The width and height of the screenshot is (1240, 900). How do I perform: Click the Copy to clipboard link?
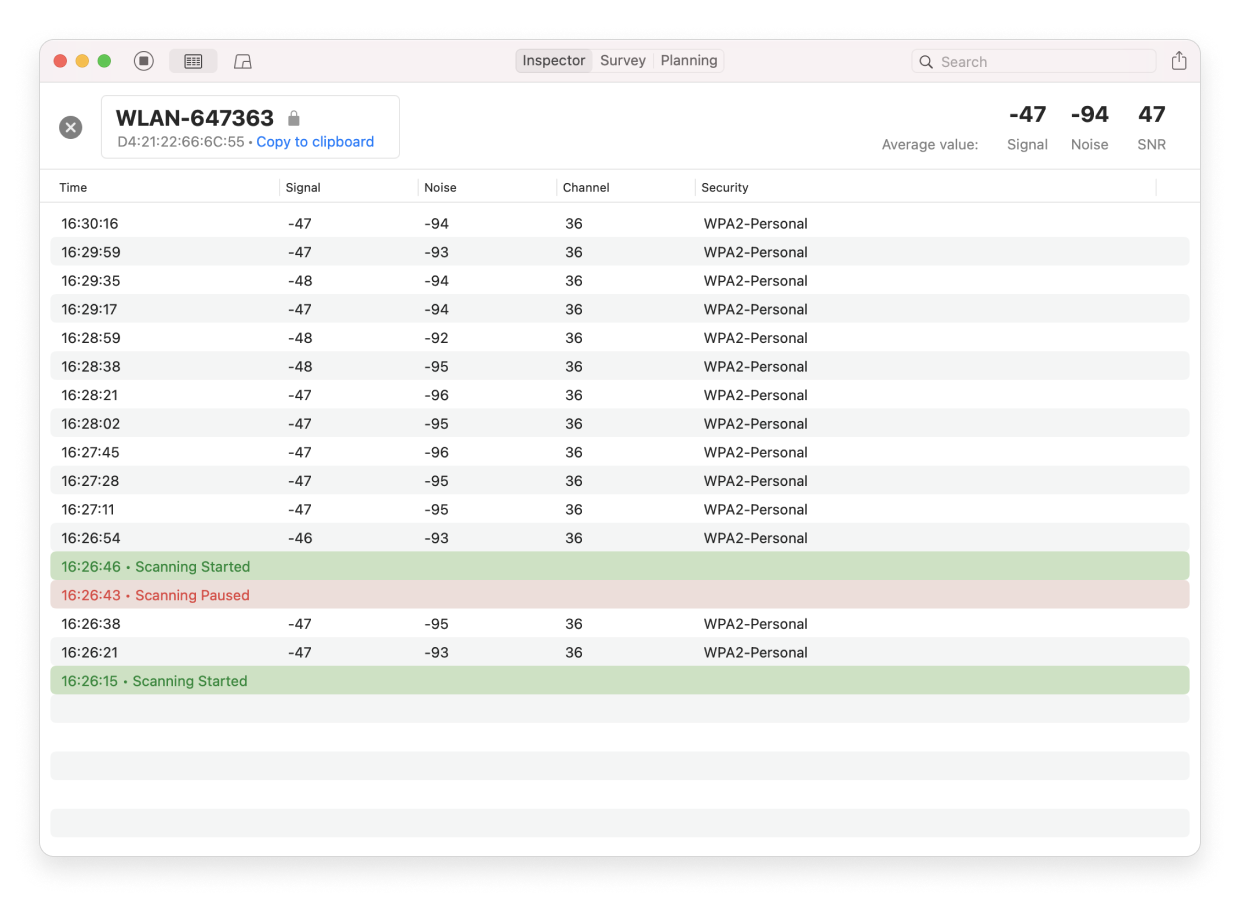point(315,142)
